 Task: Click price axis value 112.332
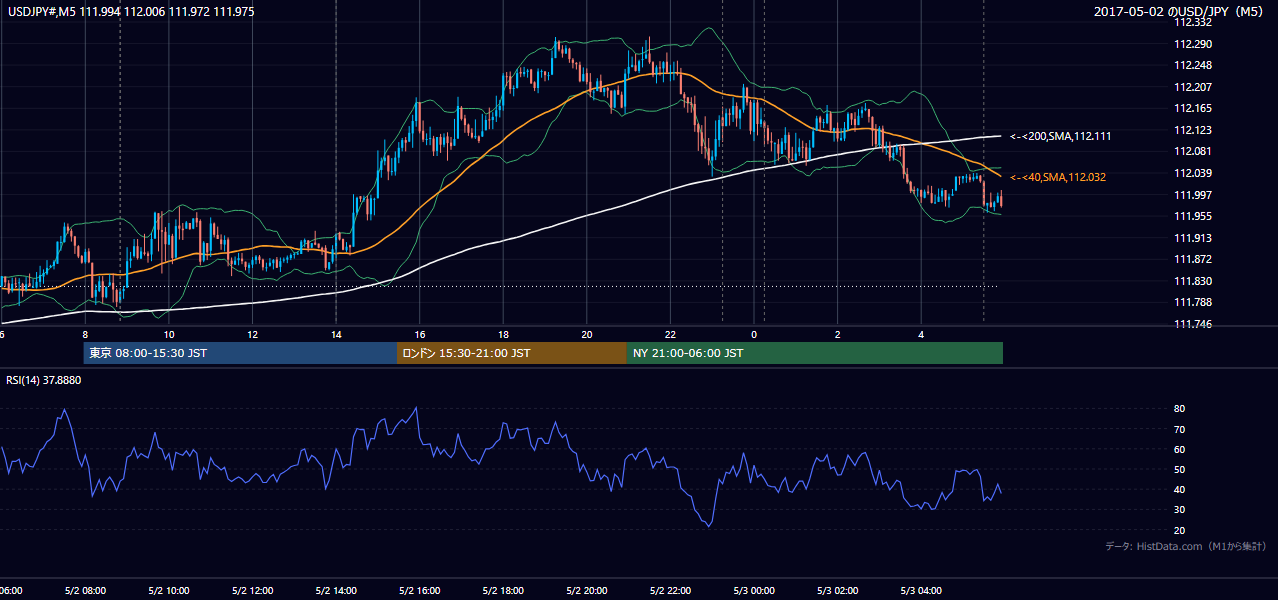click(1195, 22)
